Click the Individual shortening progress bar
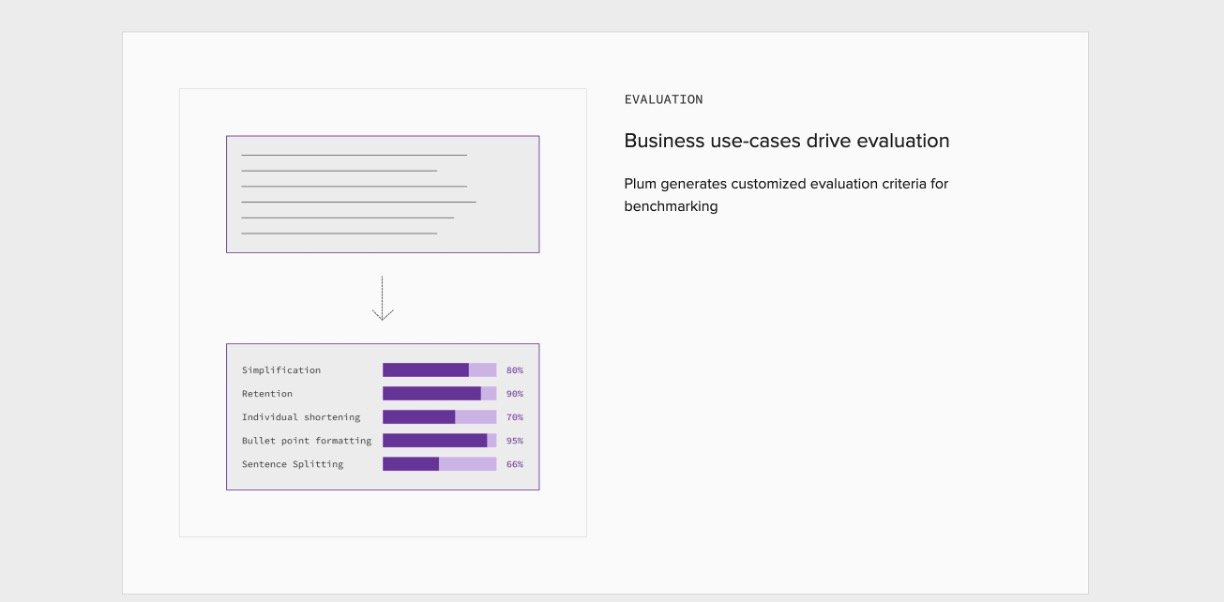Screen dimensions: 1224x602 coord(439,417)
